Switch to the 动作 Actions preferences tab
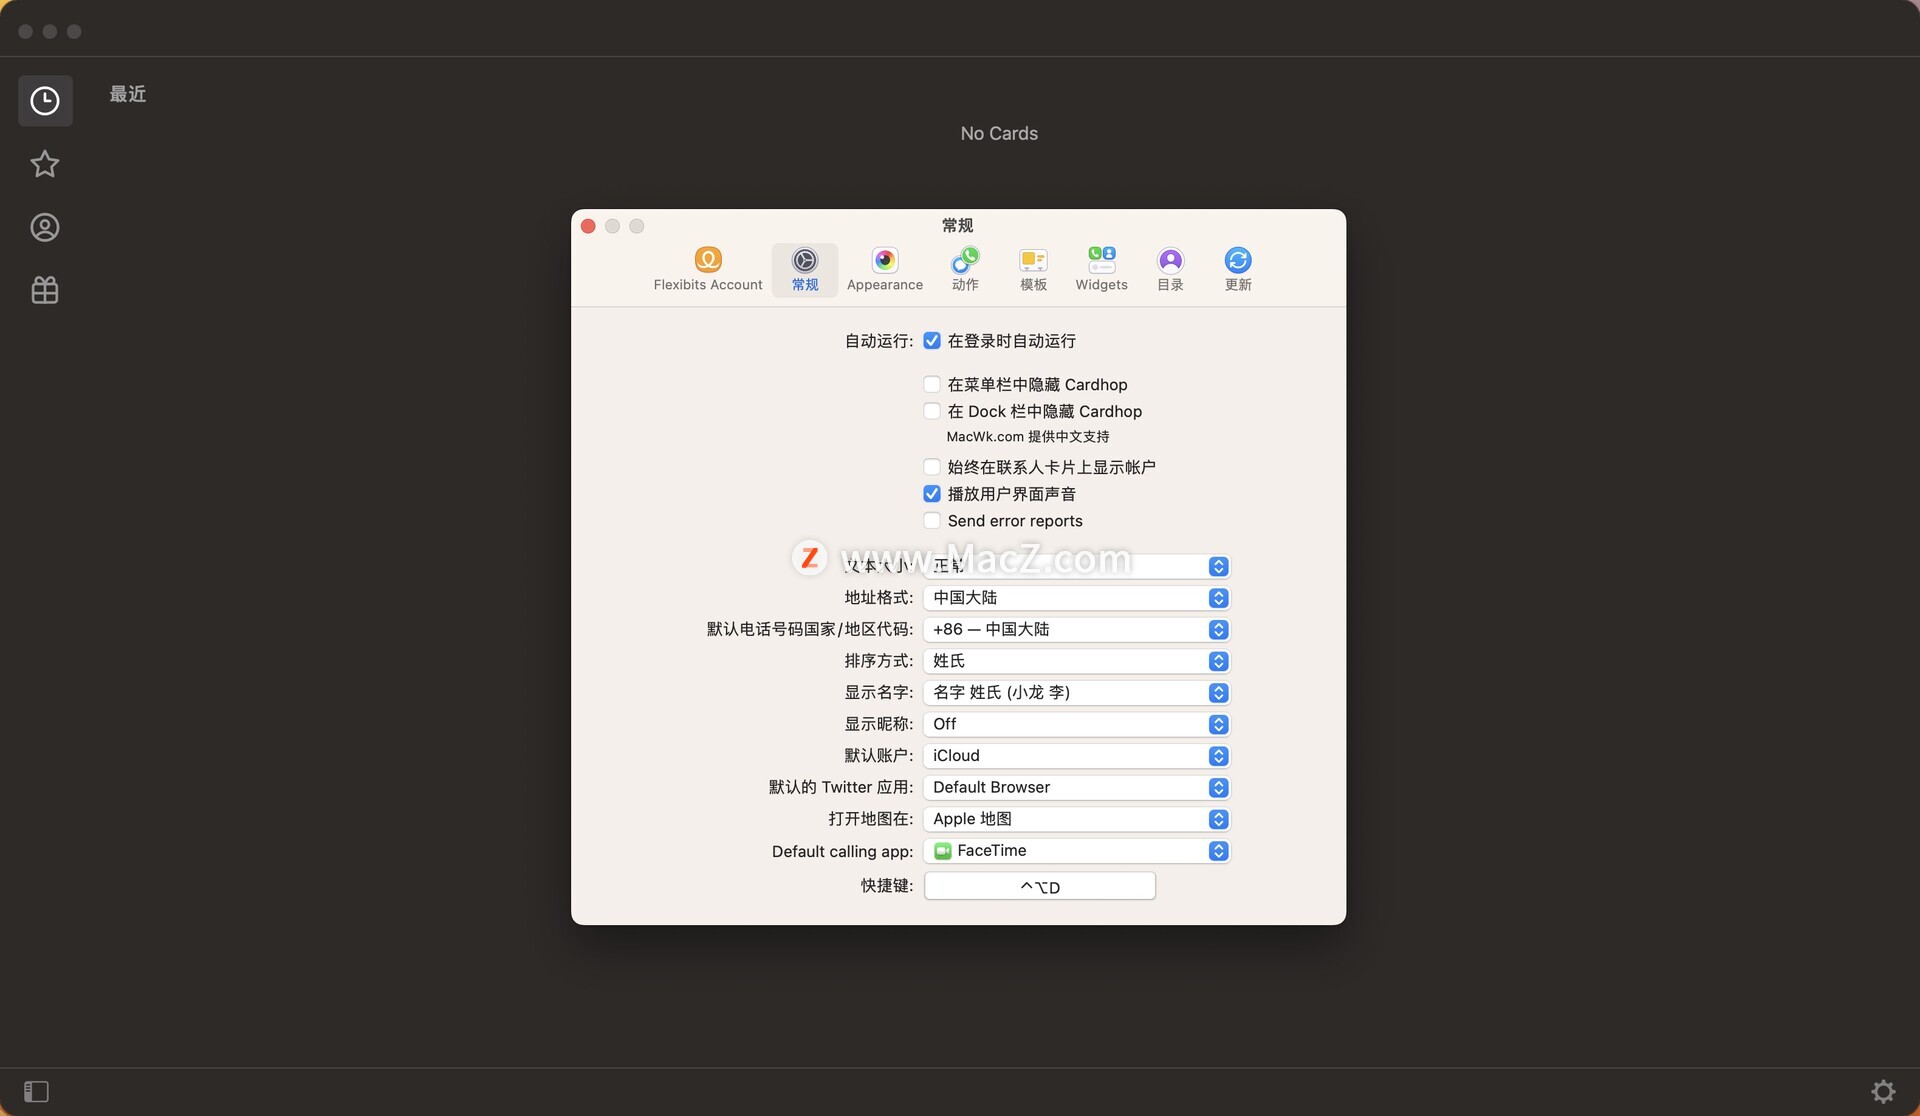Screen dimensions: 1920x1116 [x=965, y=270]
